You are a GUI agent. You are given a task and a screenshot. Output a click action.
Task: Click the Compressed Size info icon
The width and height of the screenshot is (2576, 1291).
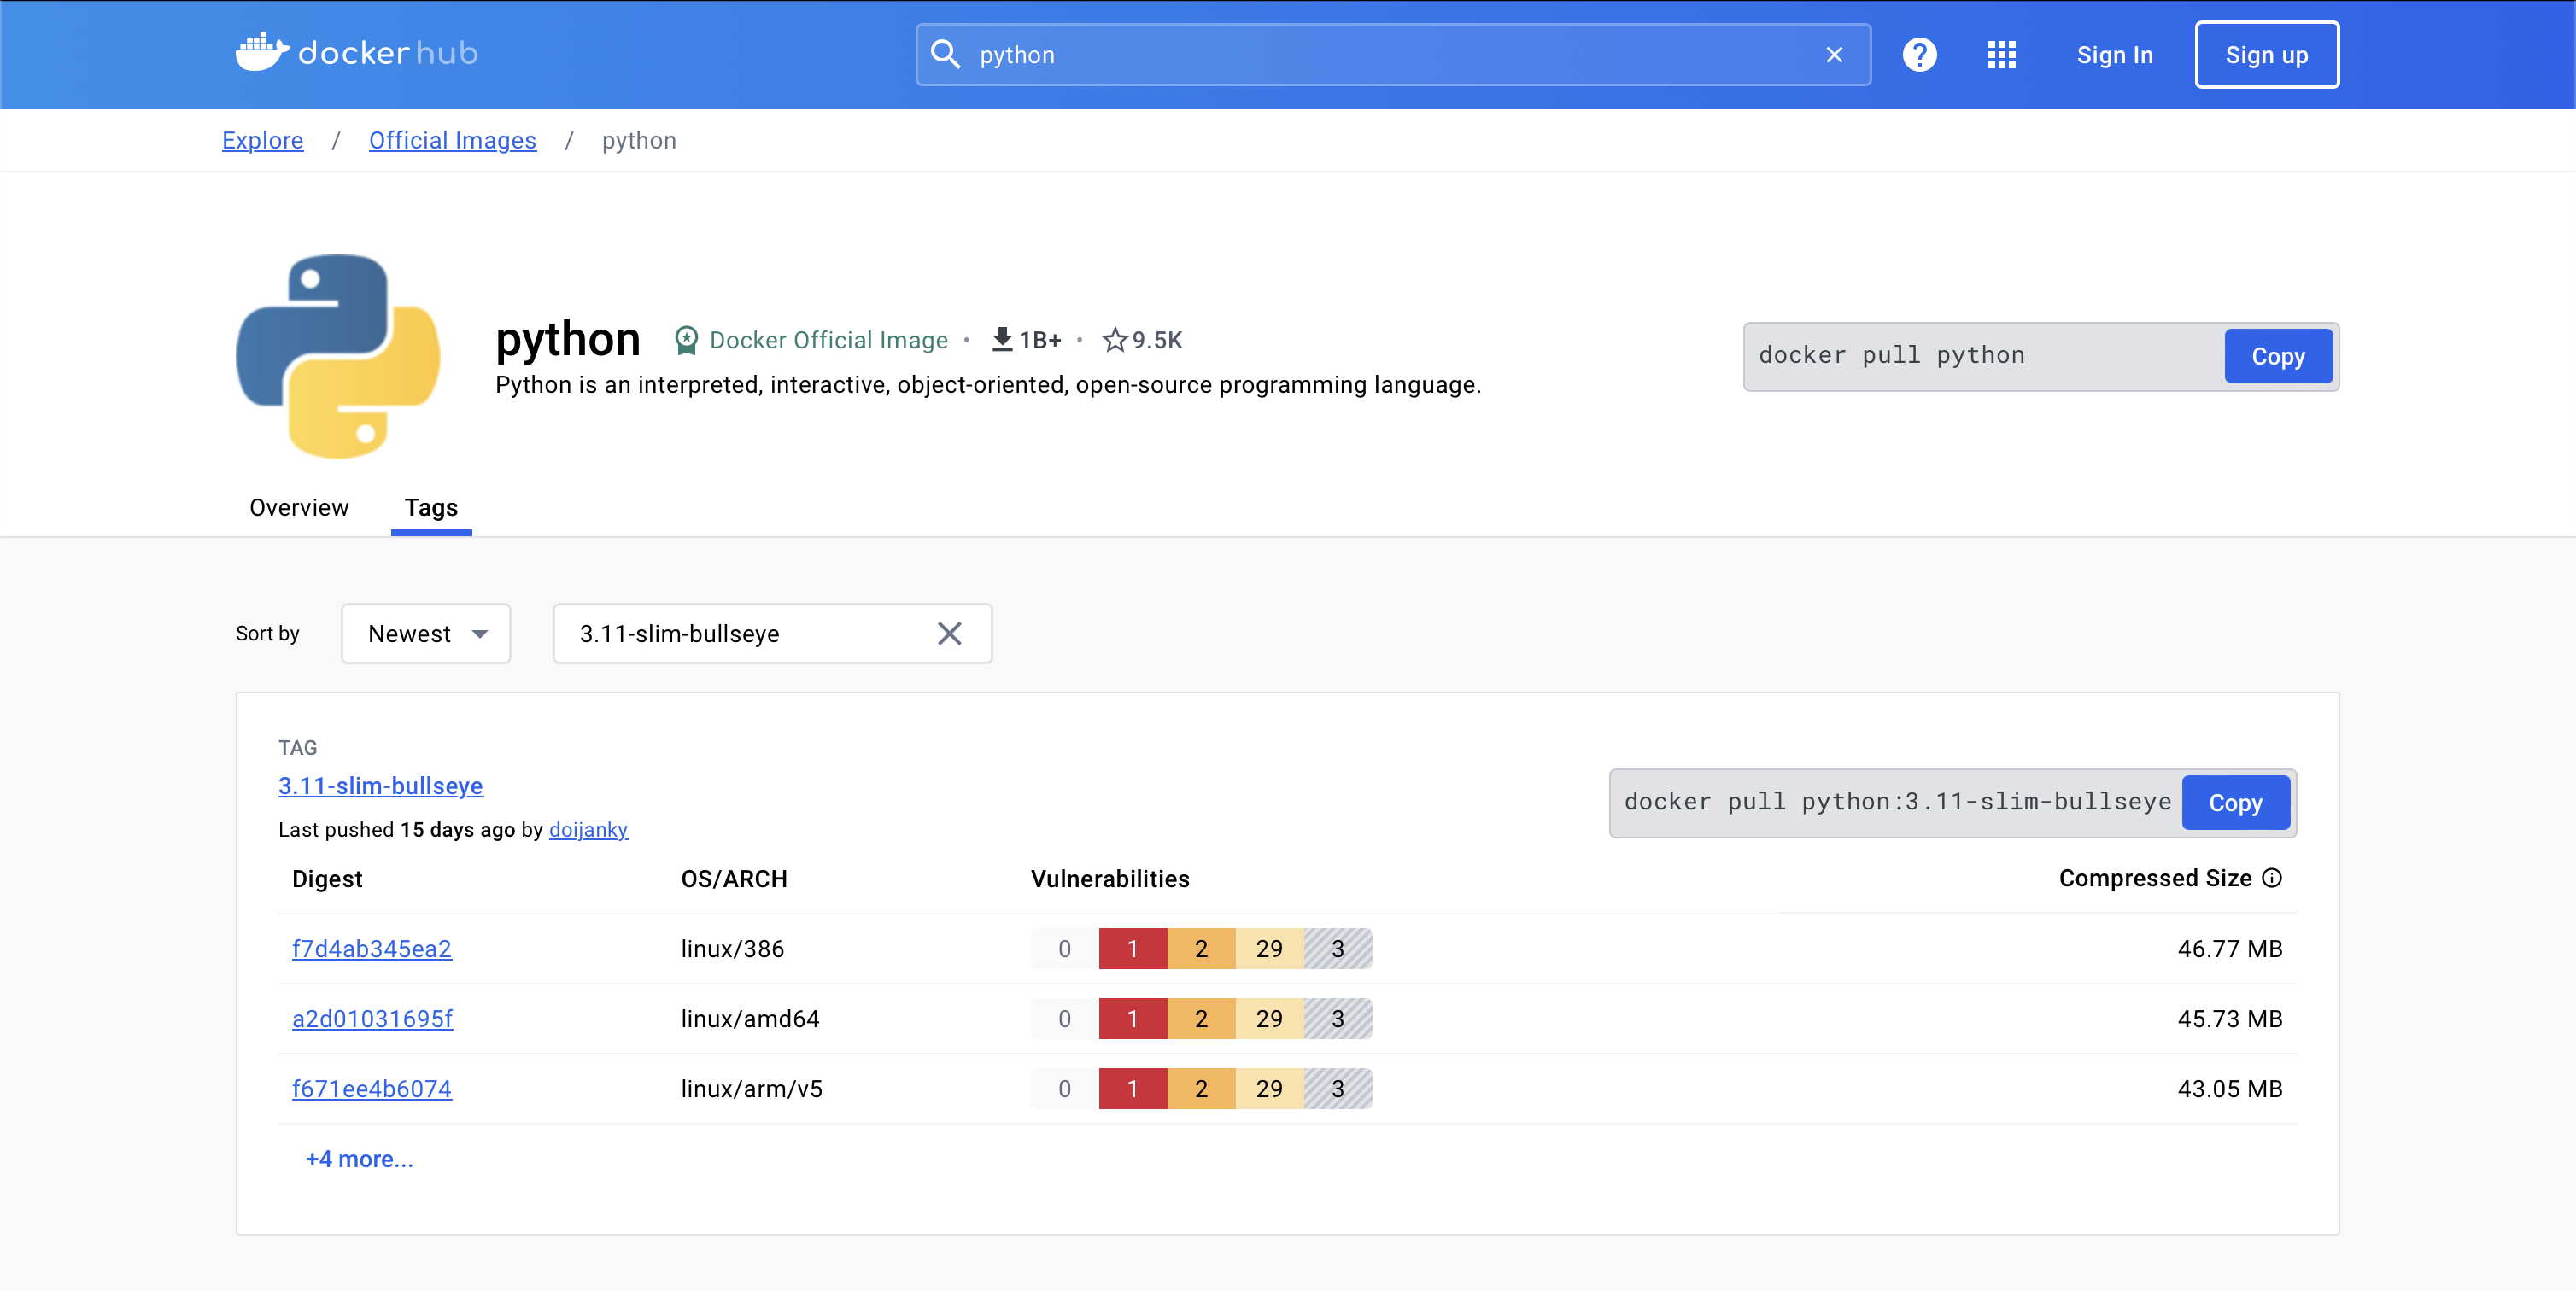(x=2272, y=878)
